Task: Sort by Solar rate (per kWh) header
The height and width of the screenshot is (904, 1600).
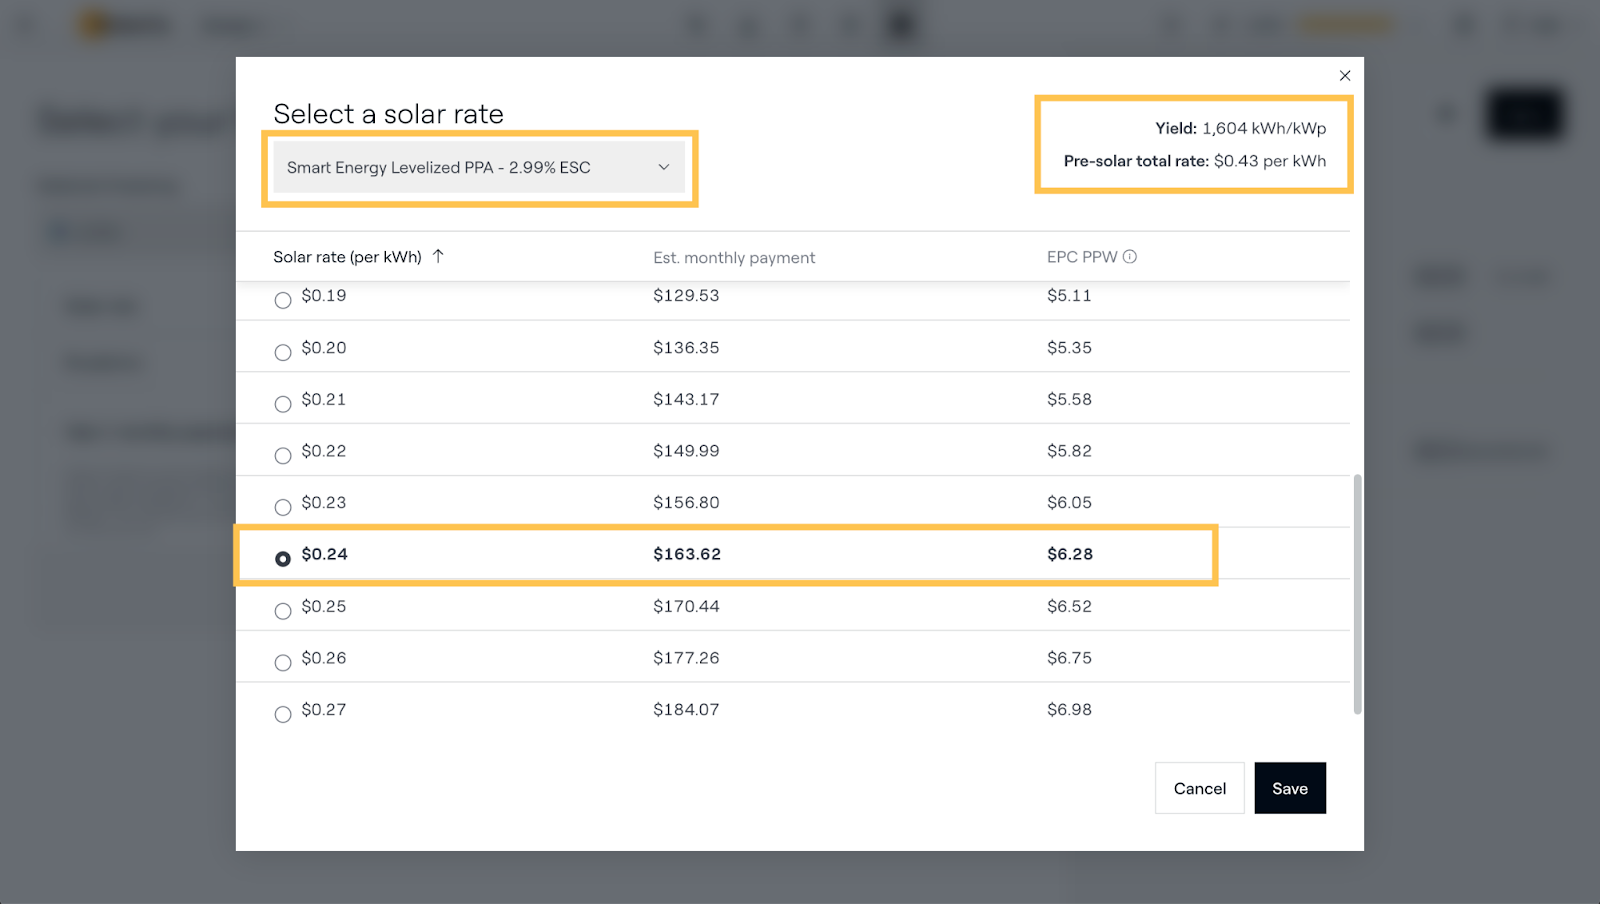Action: 347,257
